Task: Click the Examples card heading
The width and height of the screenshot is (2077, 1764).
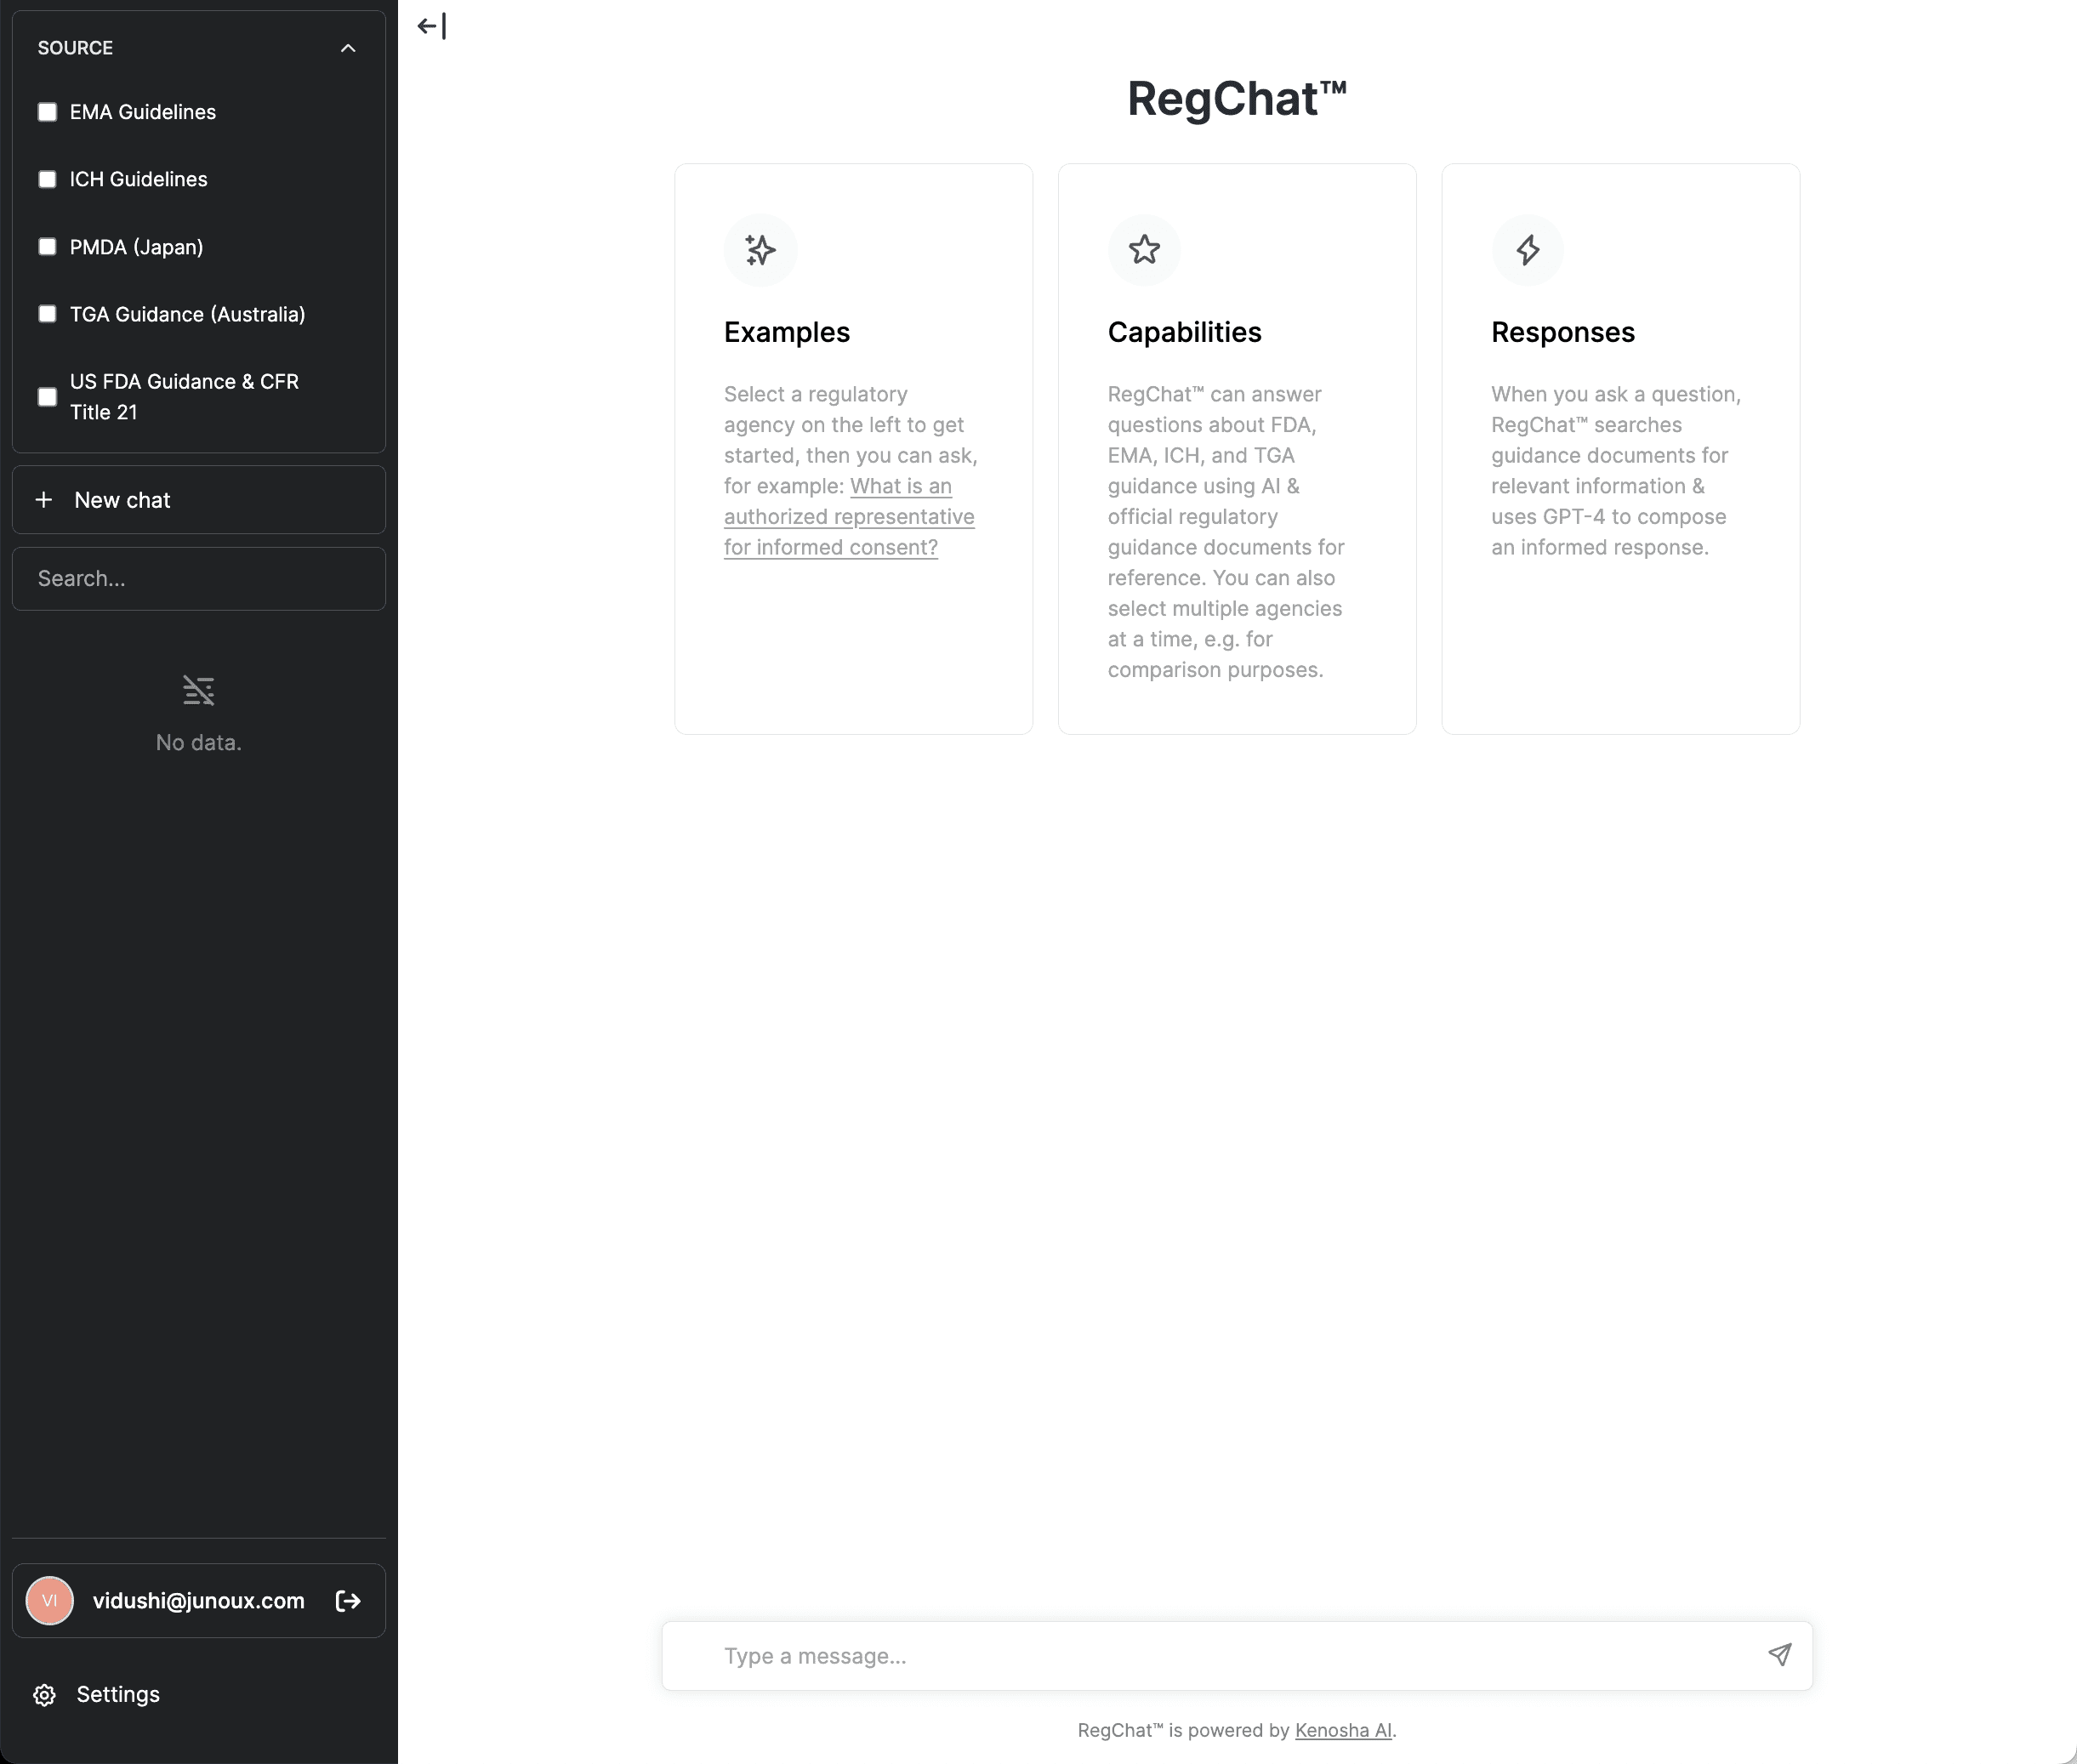Action: tap(787, 332)
